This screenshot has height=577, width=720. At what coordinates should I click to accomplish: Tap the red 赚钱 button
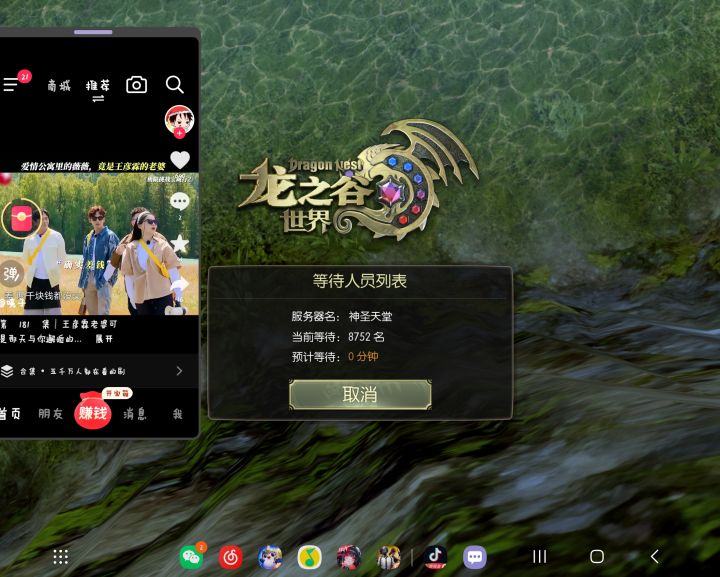coord(93,413)
